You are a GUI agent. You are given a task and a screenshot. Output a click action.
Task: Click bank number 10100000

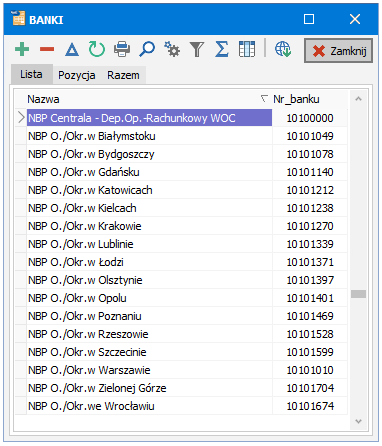click(x=310, y=118)
